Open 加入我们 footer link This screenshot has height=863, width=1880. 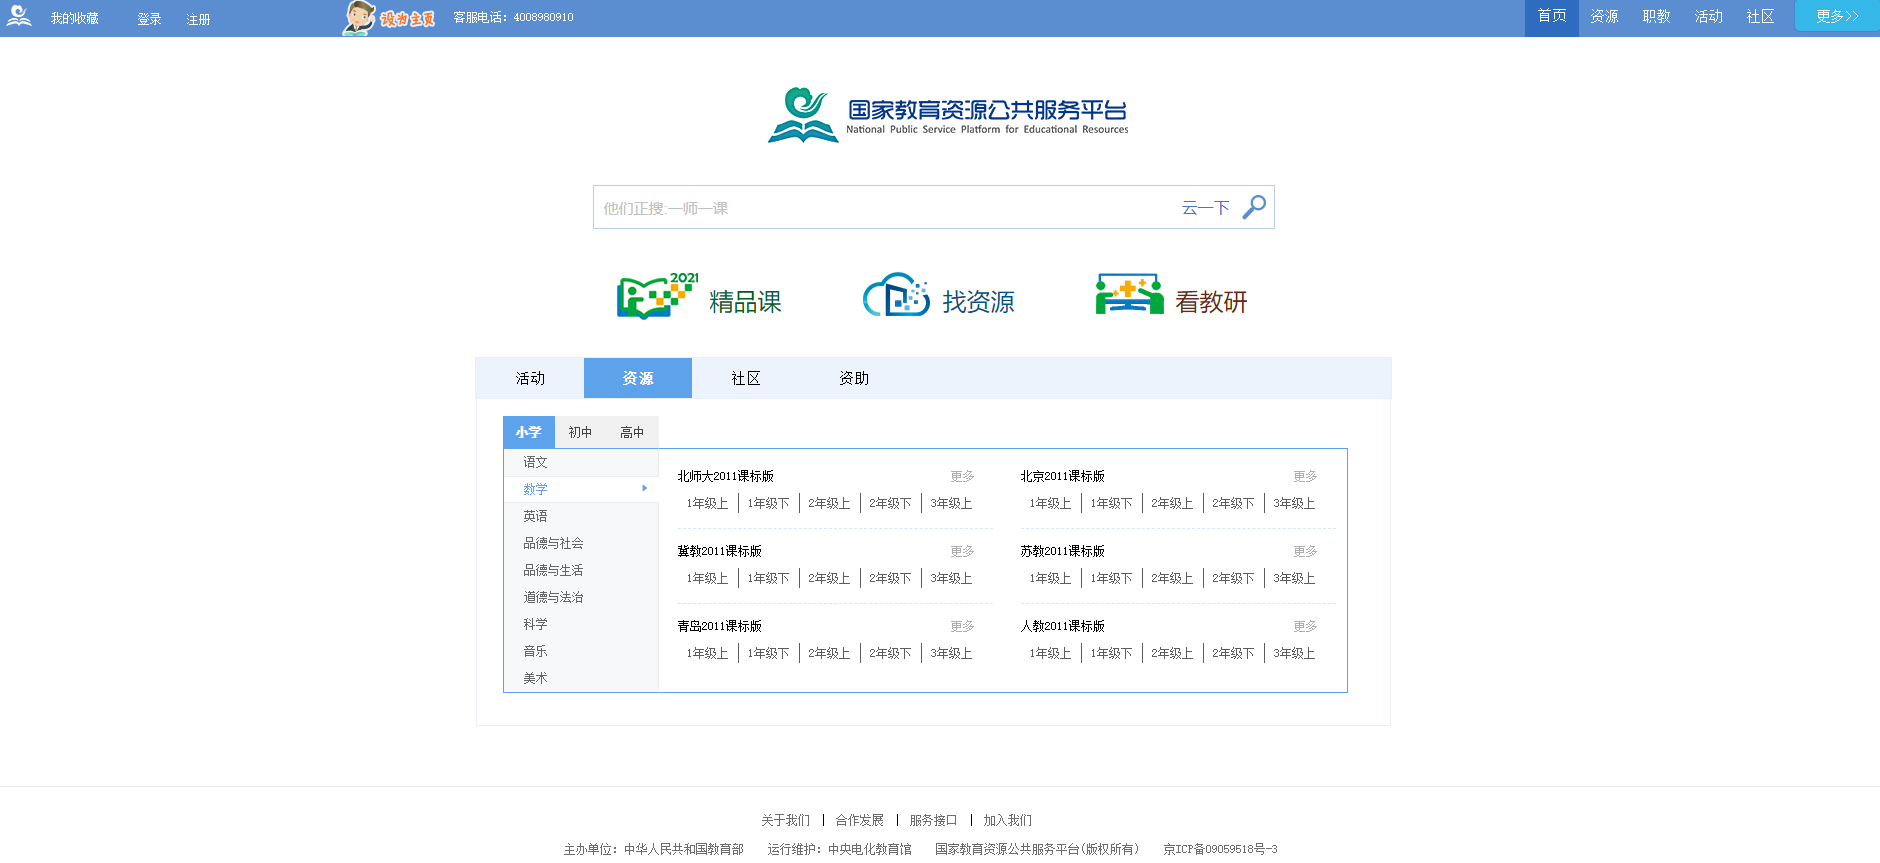1007,820
